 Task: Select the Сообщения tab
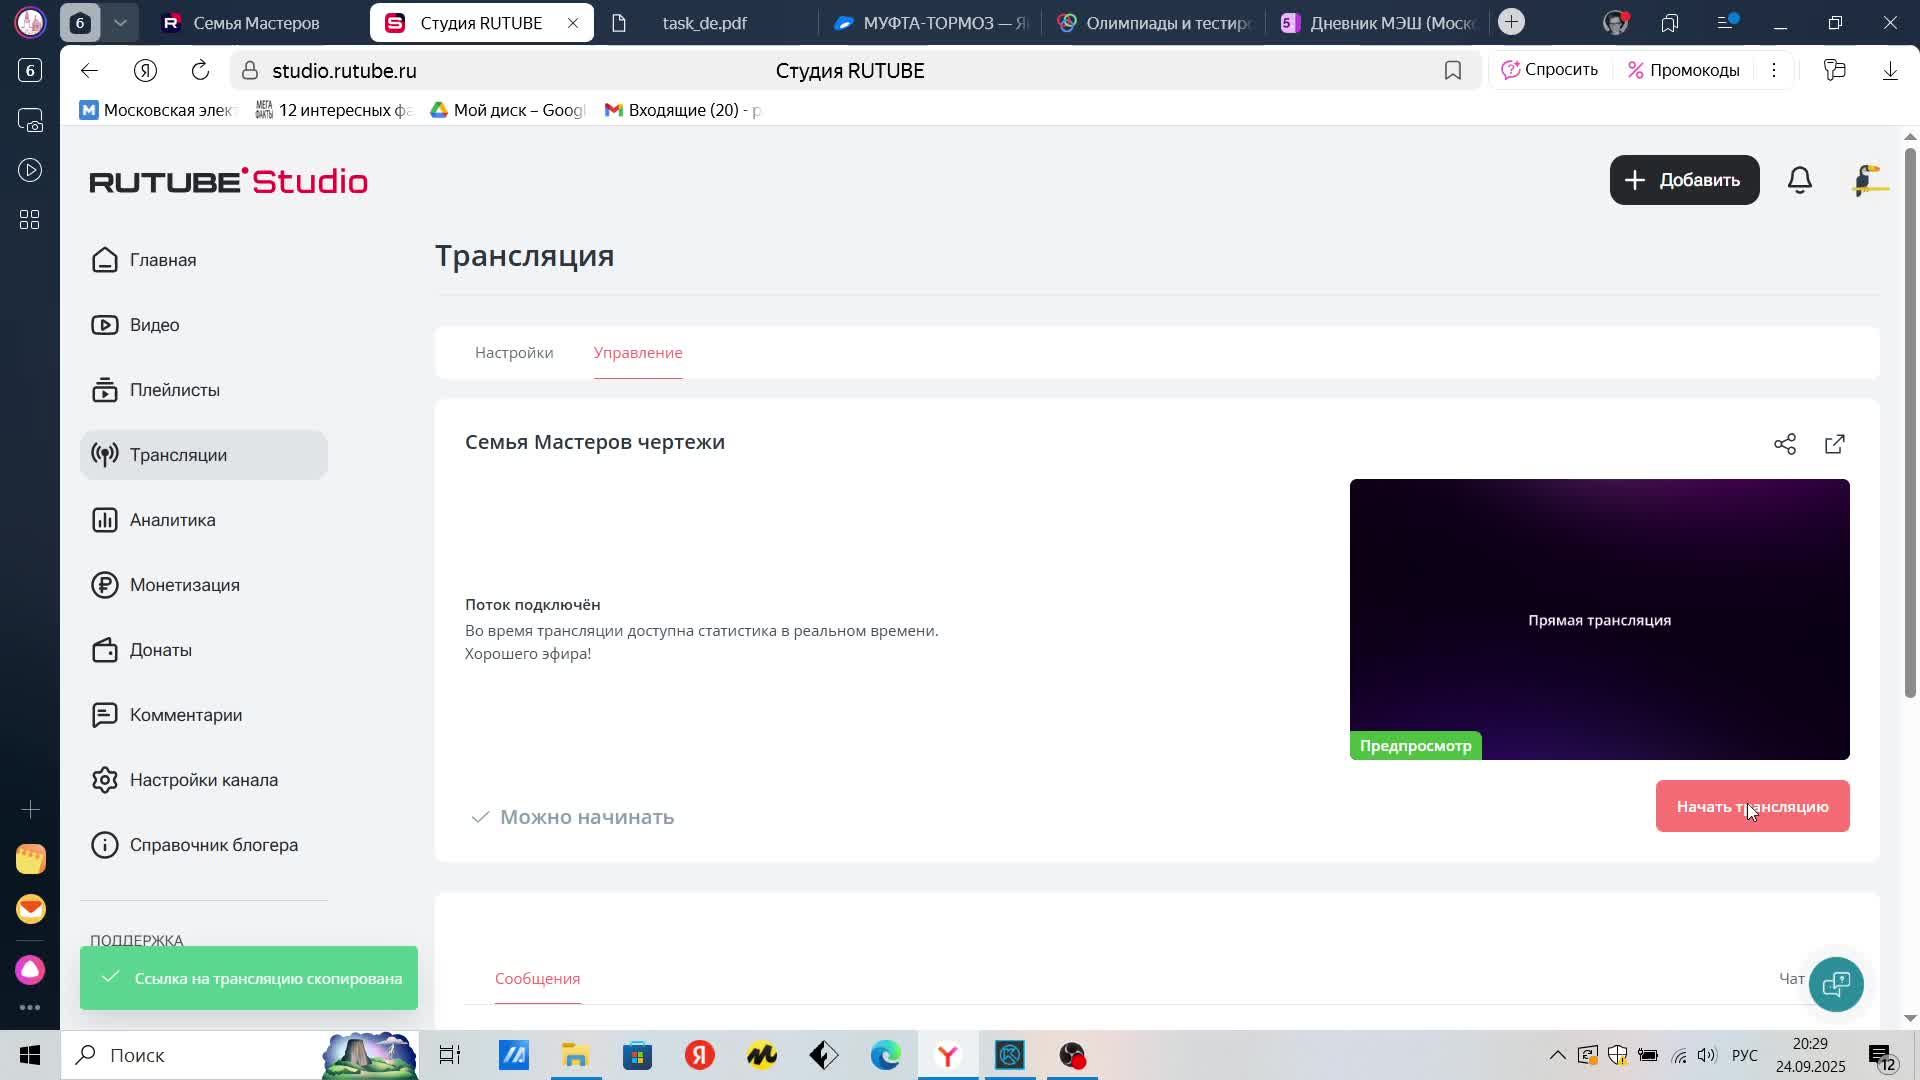537,979
